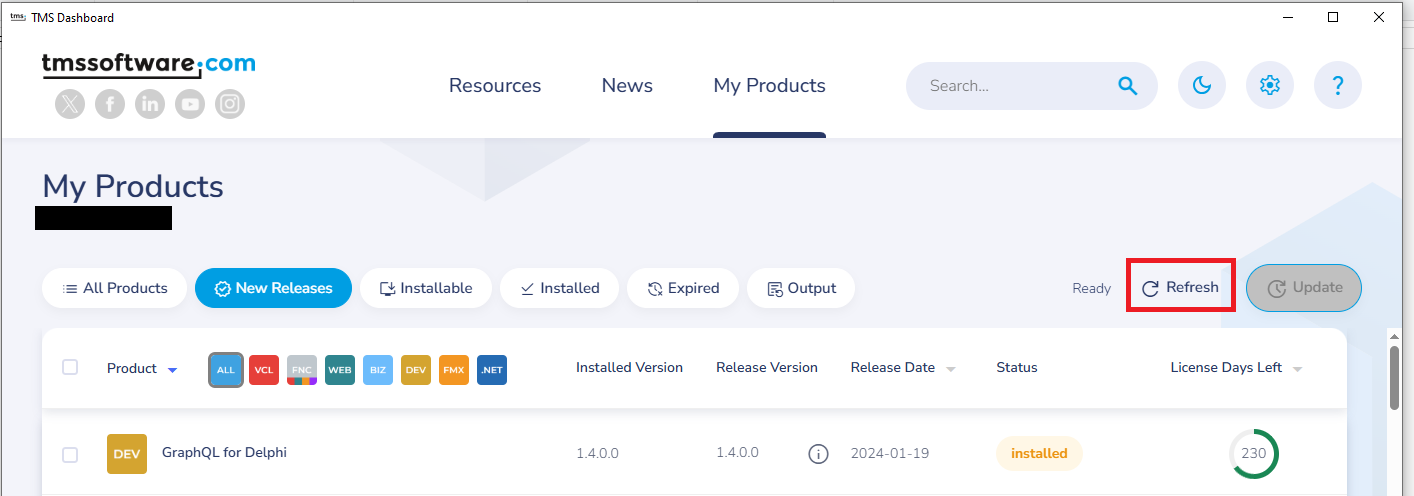Show All Products filter
This screenshot has width=1414, height=496.
114,288
